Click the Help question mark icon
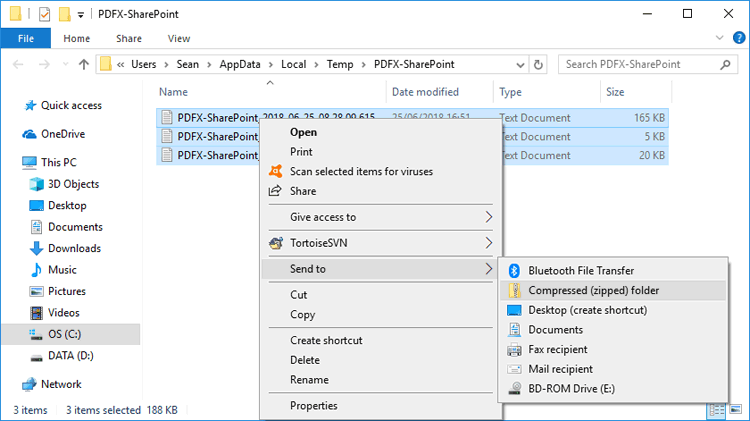 click(739, 38)
